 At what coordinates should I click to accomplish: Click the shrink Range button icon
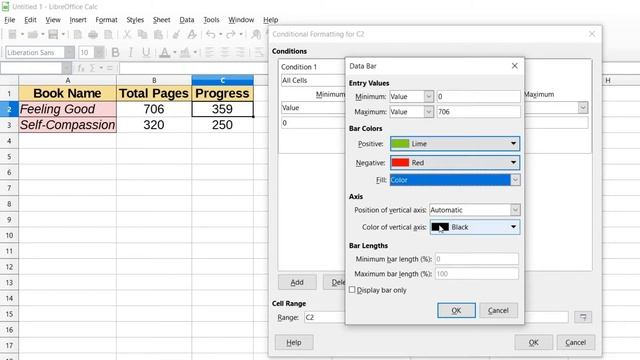pos(583,317)
